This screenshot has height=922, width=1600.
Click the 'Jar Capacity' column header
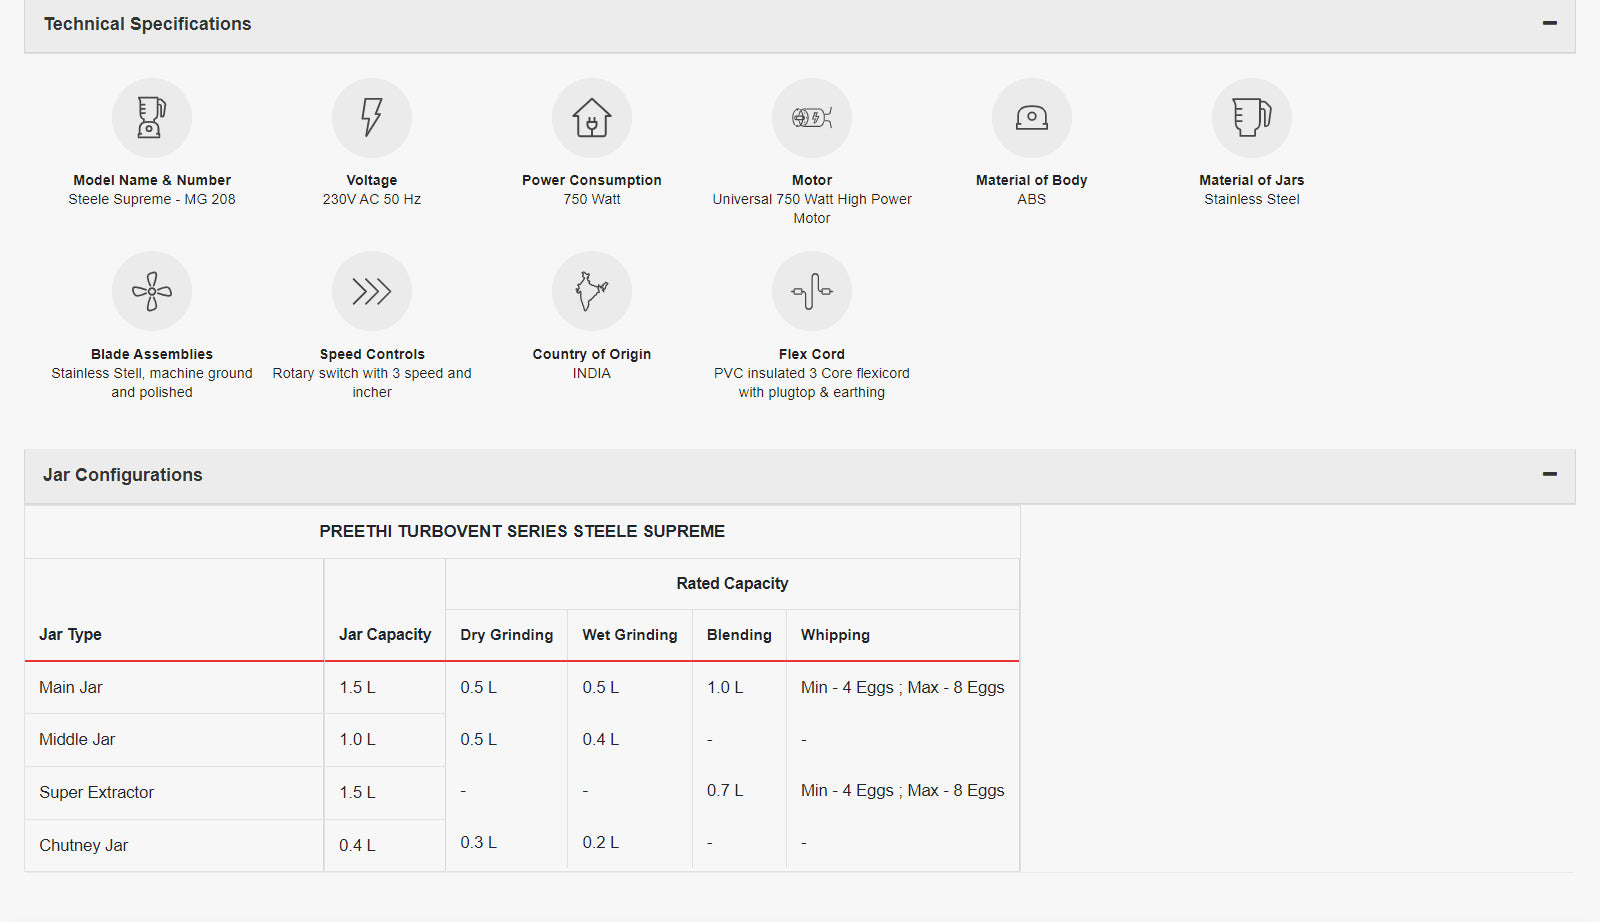(385, 634)
